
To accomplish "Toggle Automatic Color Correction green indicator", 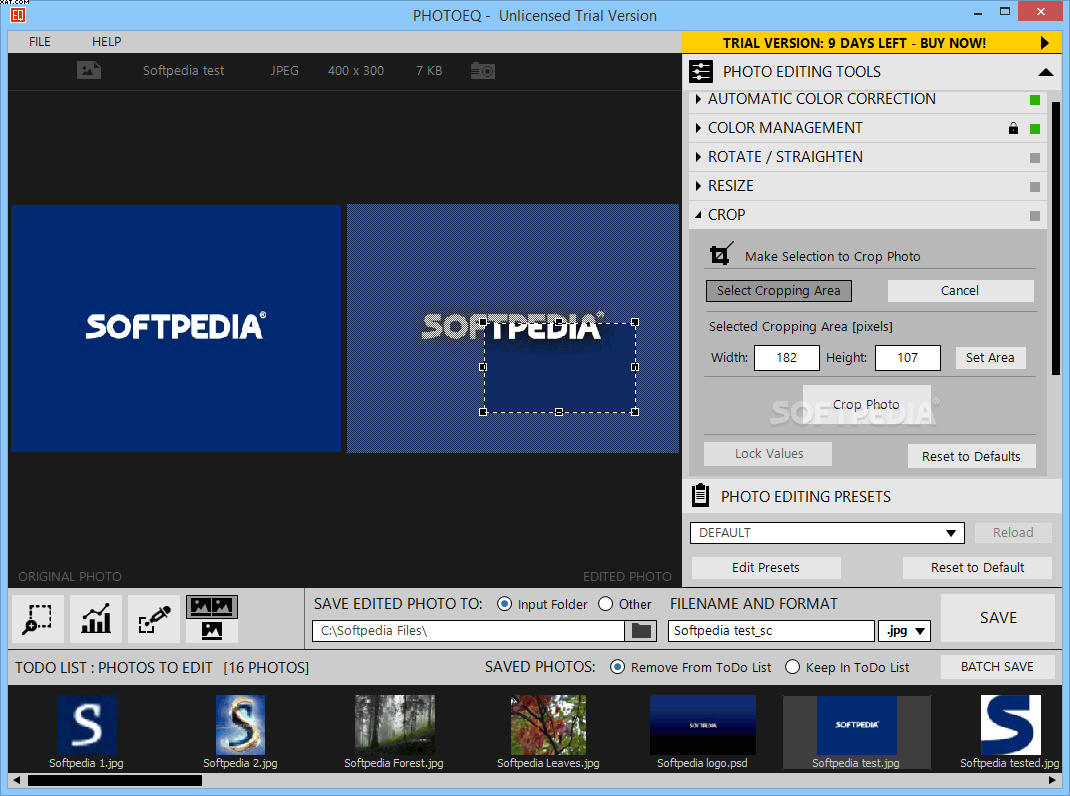I will [x=1035, y=100].
